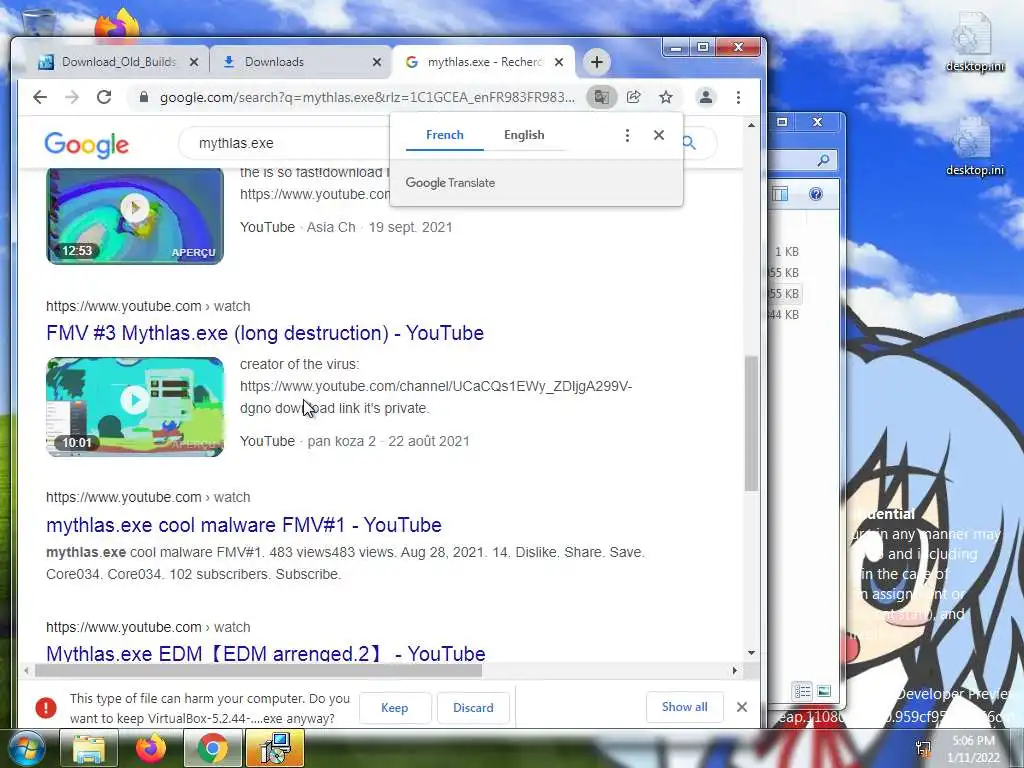Close the Google Translate popup
Viewport: 1024px width, 768px height.
click(x=659, y=135)
